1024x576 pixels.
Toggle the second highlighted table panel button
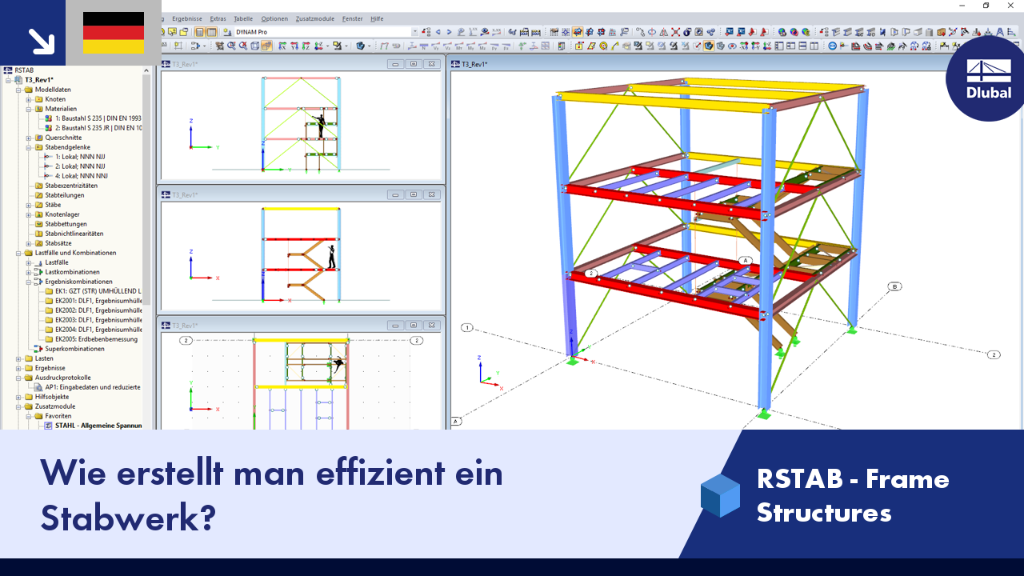tap(213, 32)
